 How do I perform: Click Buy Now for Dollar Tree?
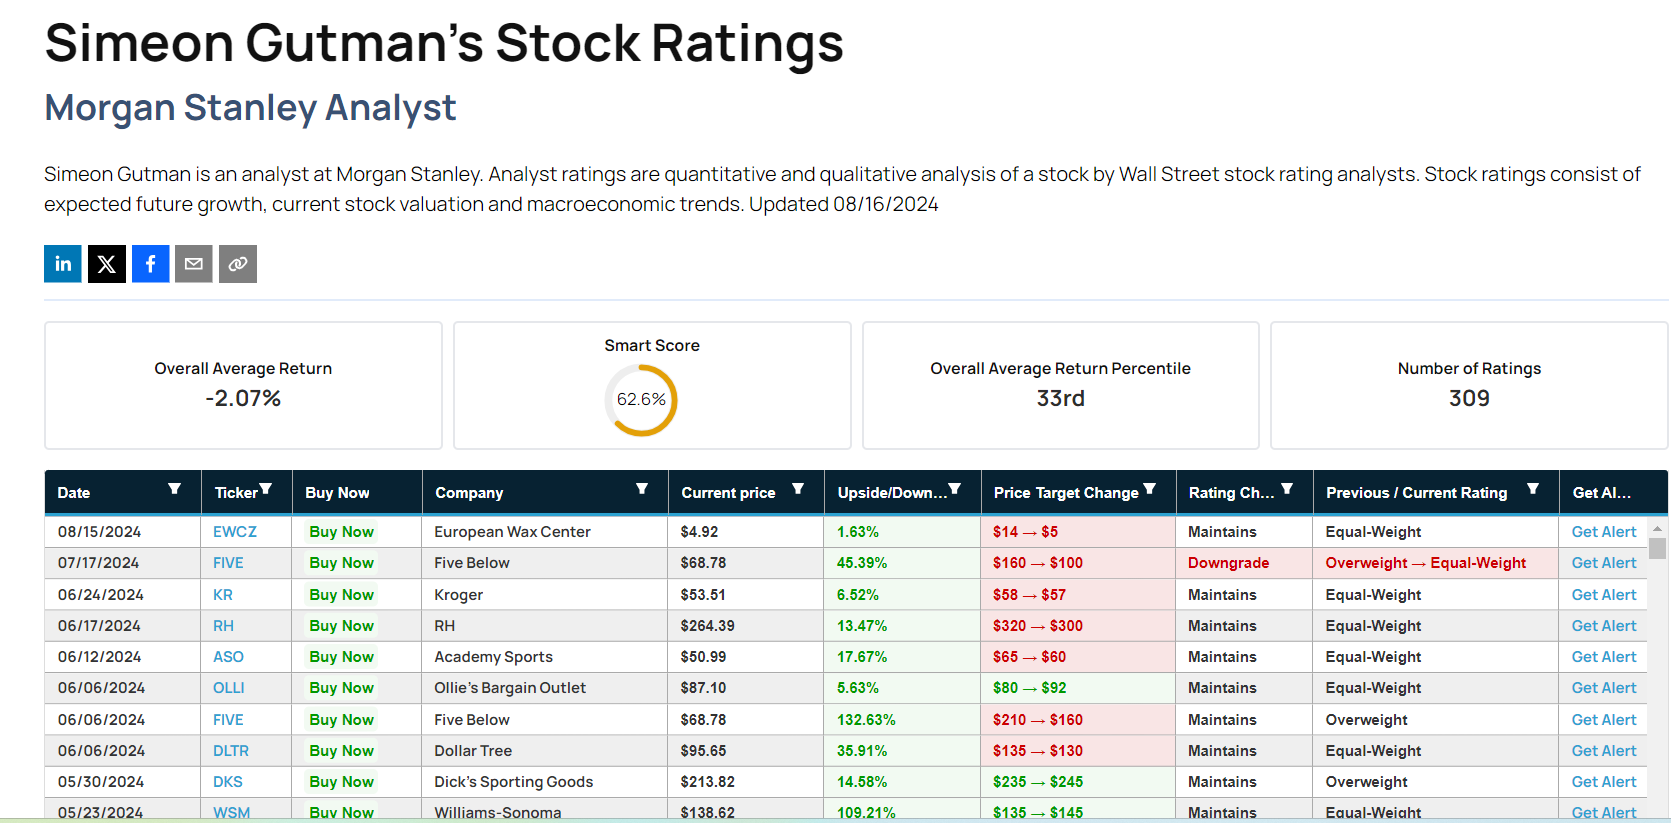click(x=341, y=751)
